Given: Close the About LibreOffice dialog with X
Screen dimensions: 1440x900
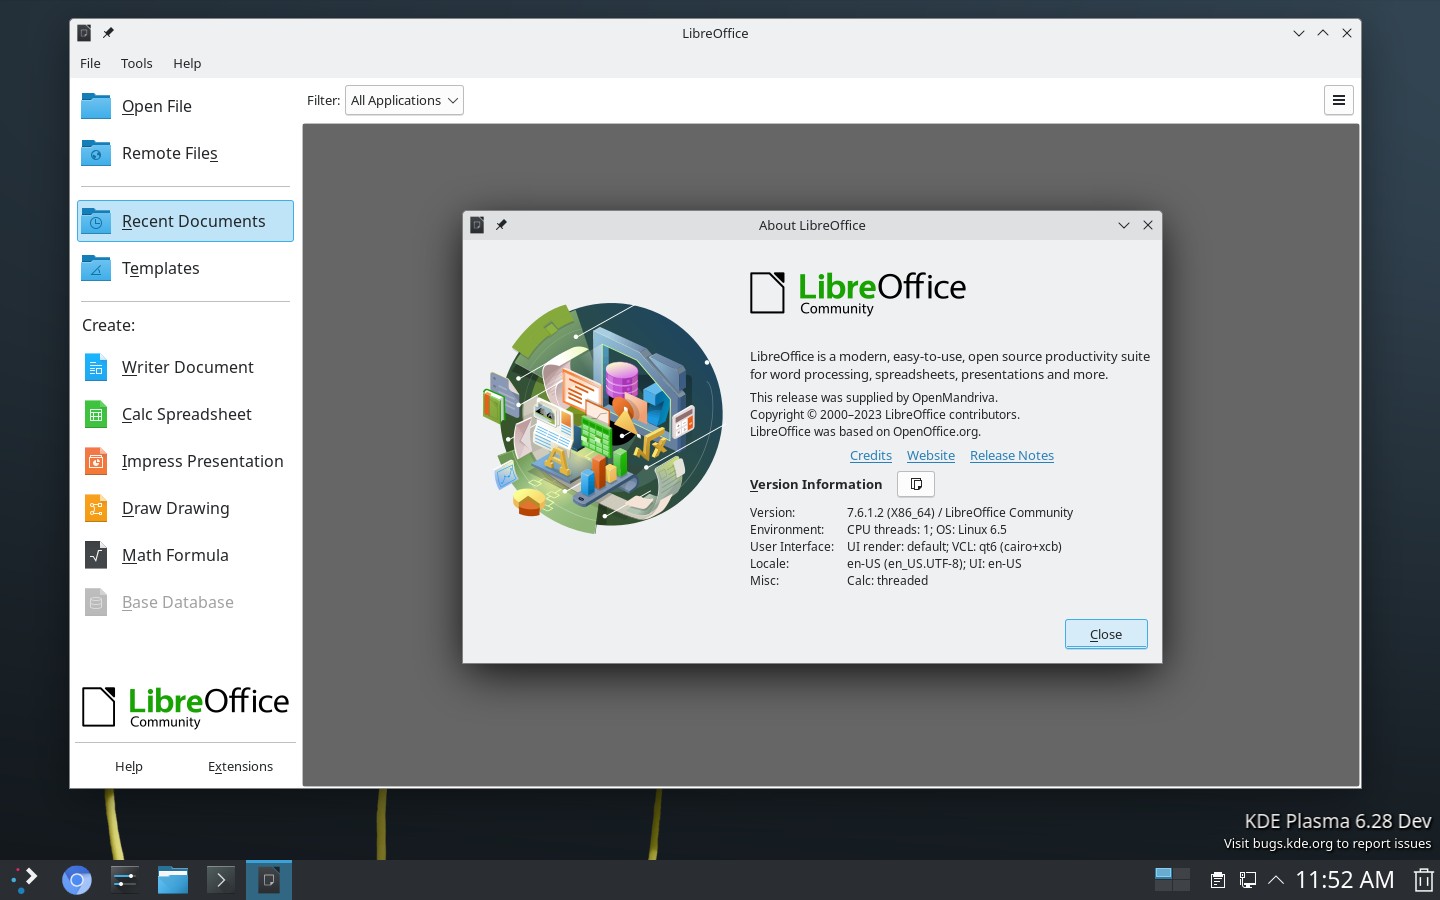Looking at the screenshot, I should point(1148,225).
